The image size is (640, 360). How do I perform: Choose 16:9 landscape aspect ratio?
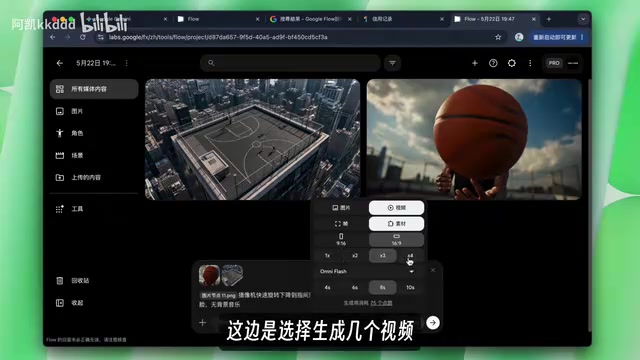tap(396, 240)
